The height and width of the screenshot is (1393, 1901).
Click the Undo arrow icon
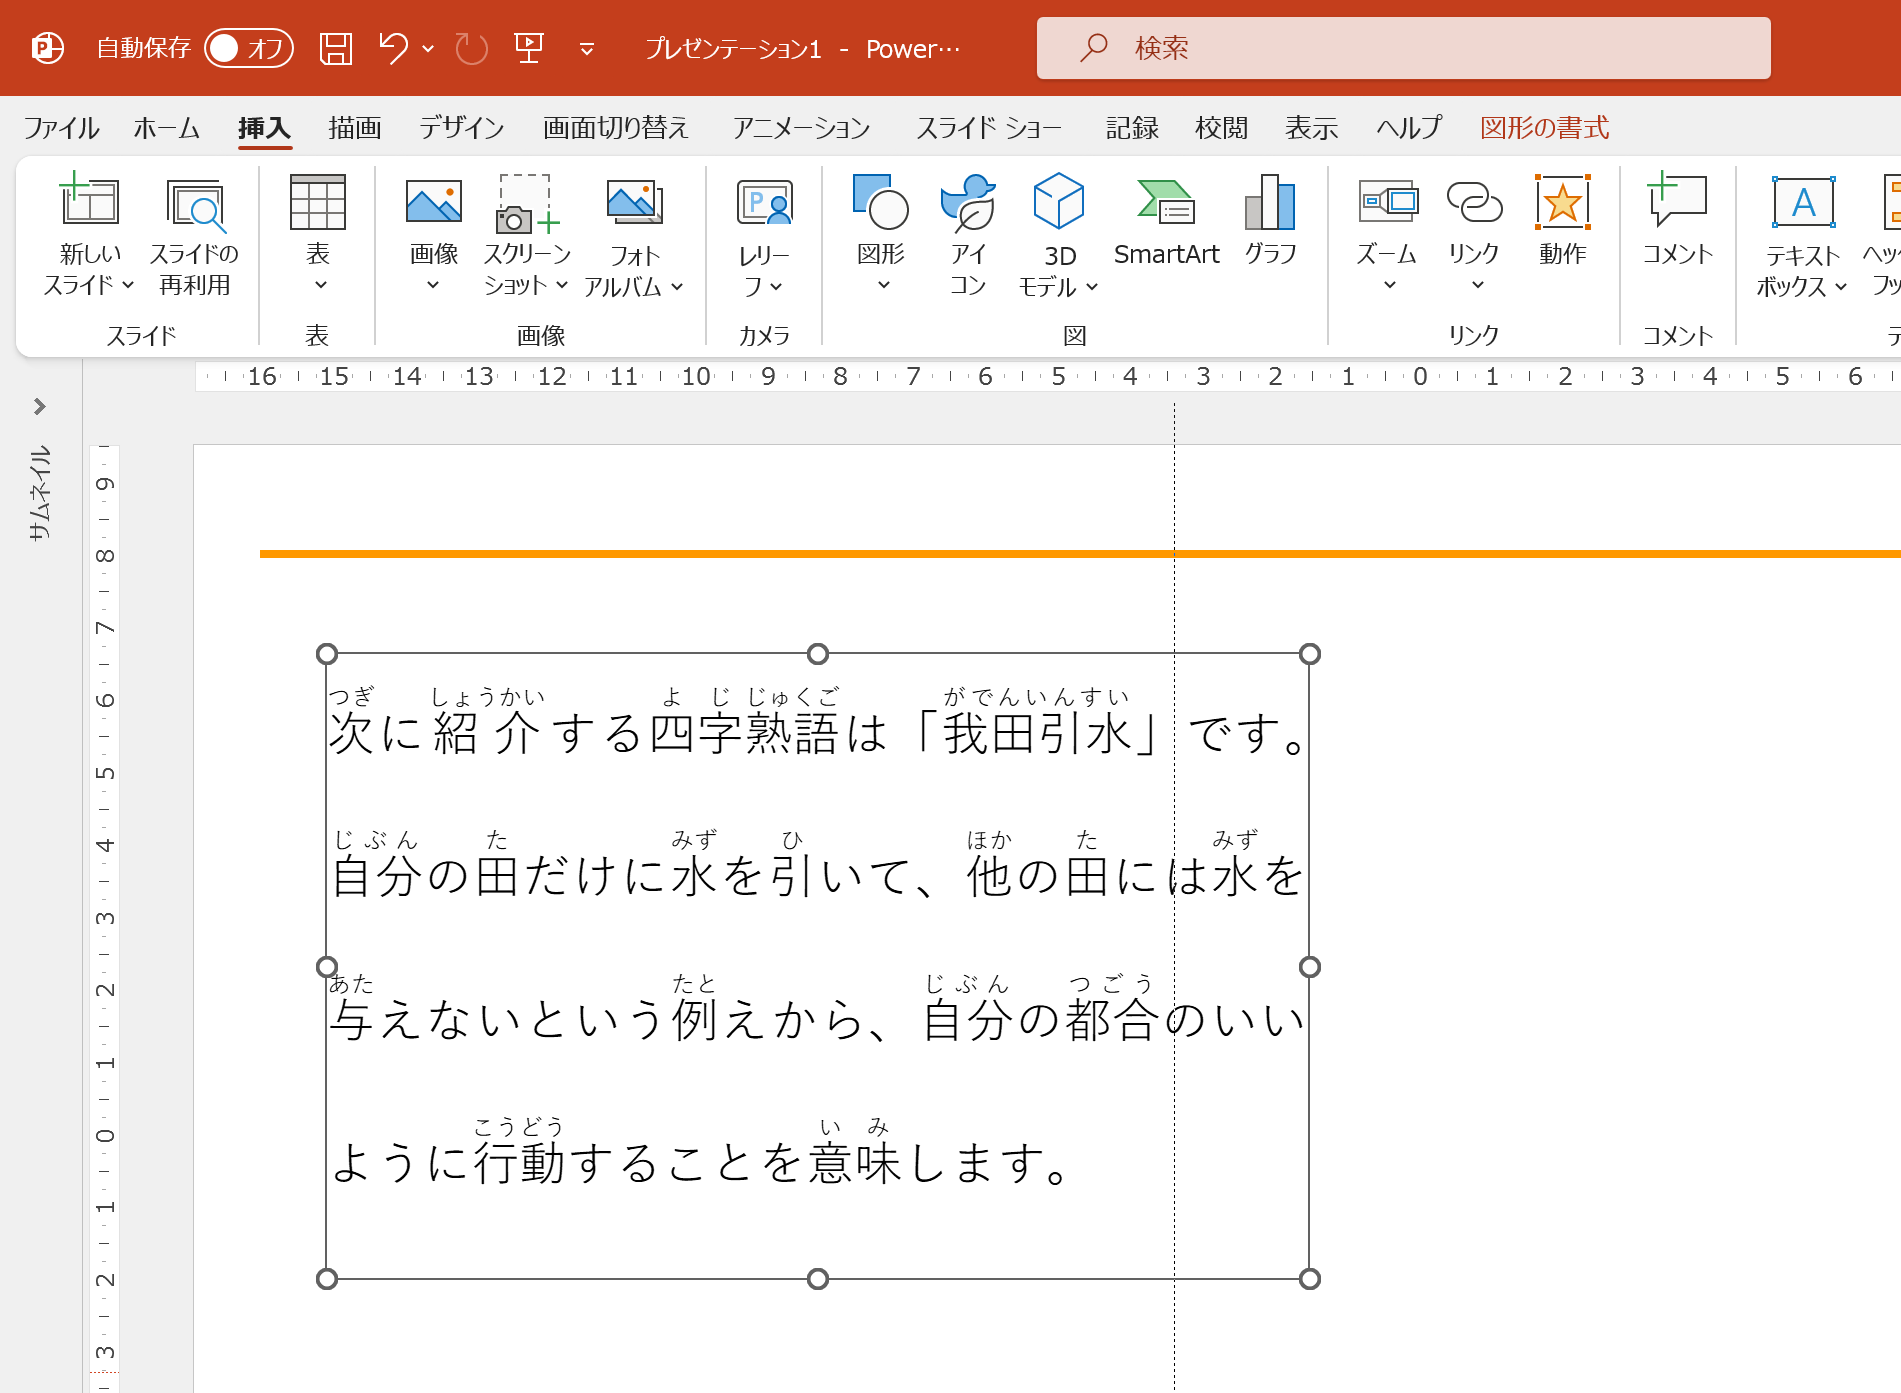point(393,48)
